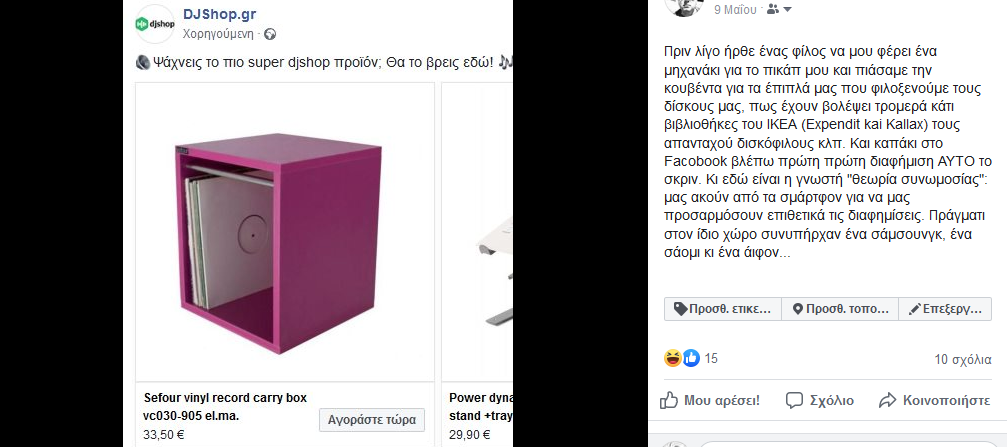Expand the post audience dropdown arrow
This screenshot has height=447, width=1007.
pyautogui.click(x=787, y=10)
